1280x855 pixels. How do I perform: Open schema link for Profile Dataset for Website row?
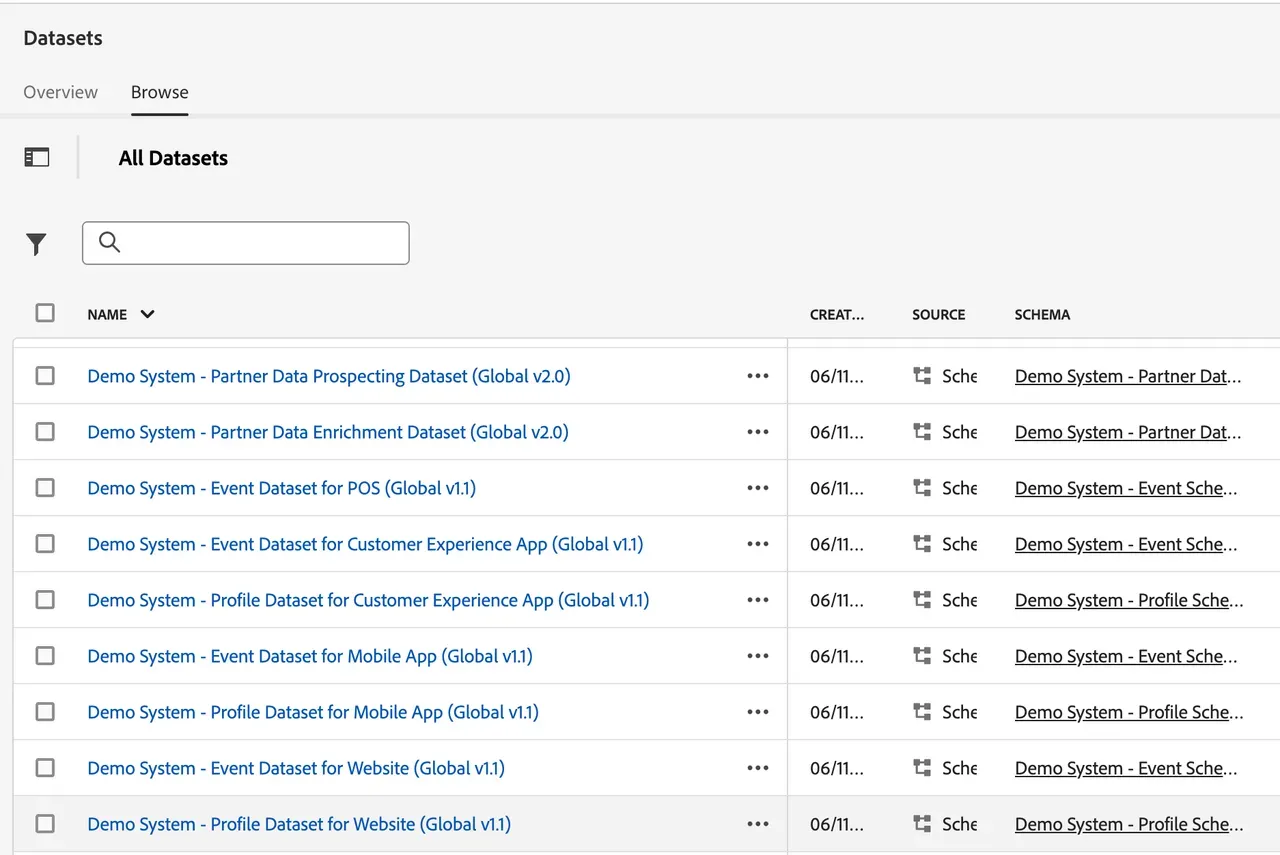[x=1129, y=824]
